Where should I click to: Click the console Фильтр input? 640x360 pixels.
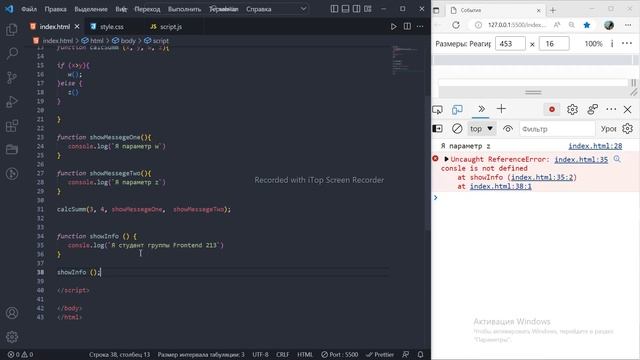pos(557,129)
